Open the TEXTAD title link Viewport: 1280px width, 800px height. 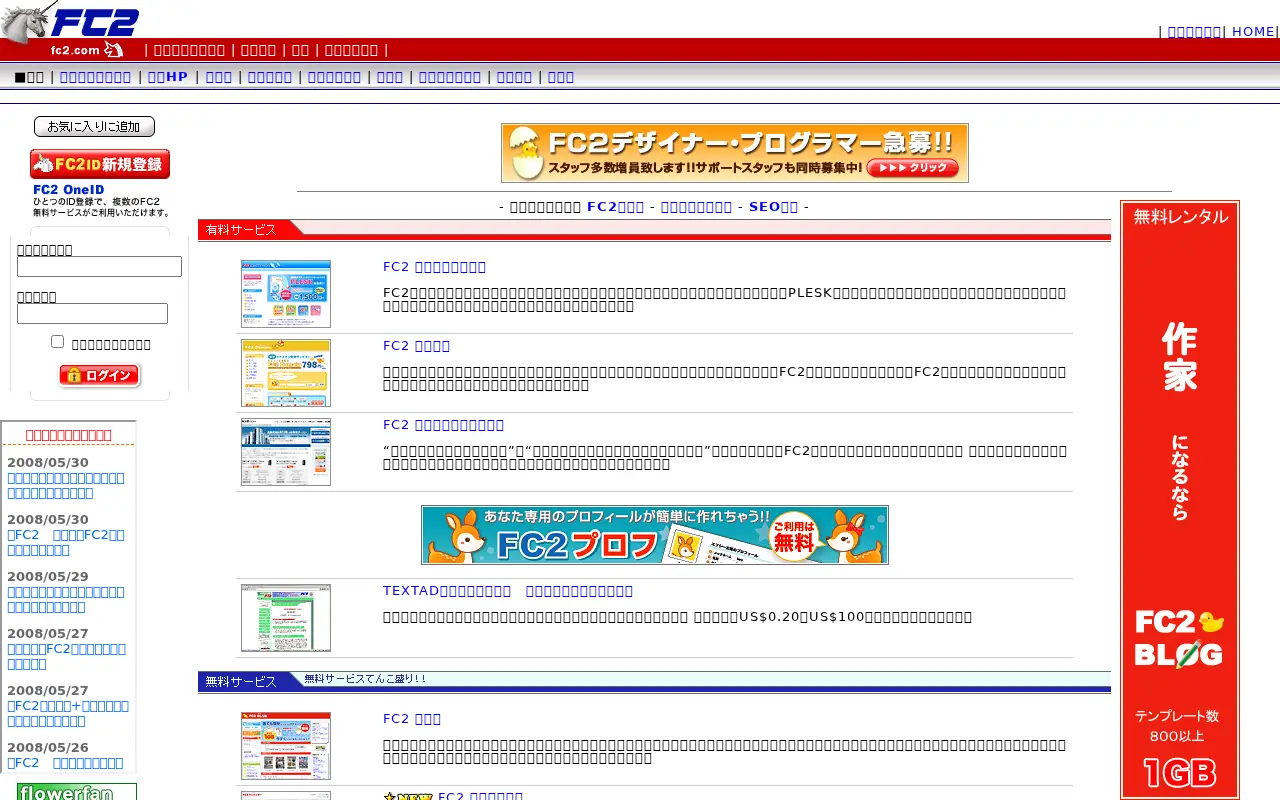508,591
